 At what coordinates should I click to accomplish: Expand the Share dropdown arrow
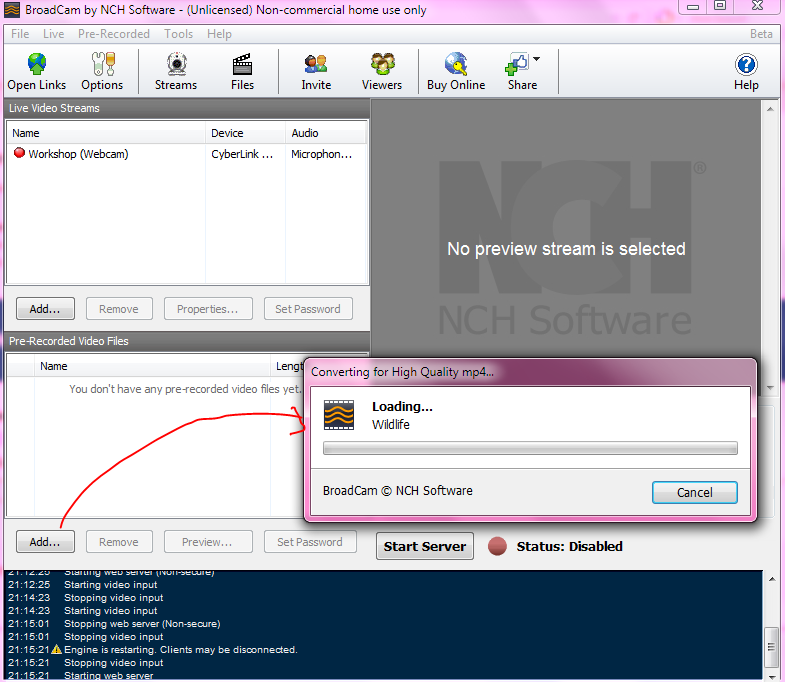pos(537,59)
